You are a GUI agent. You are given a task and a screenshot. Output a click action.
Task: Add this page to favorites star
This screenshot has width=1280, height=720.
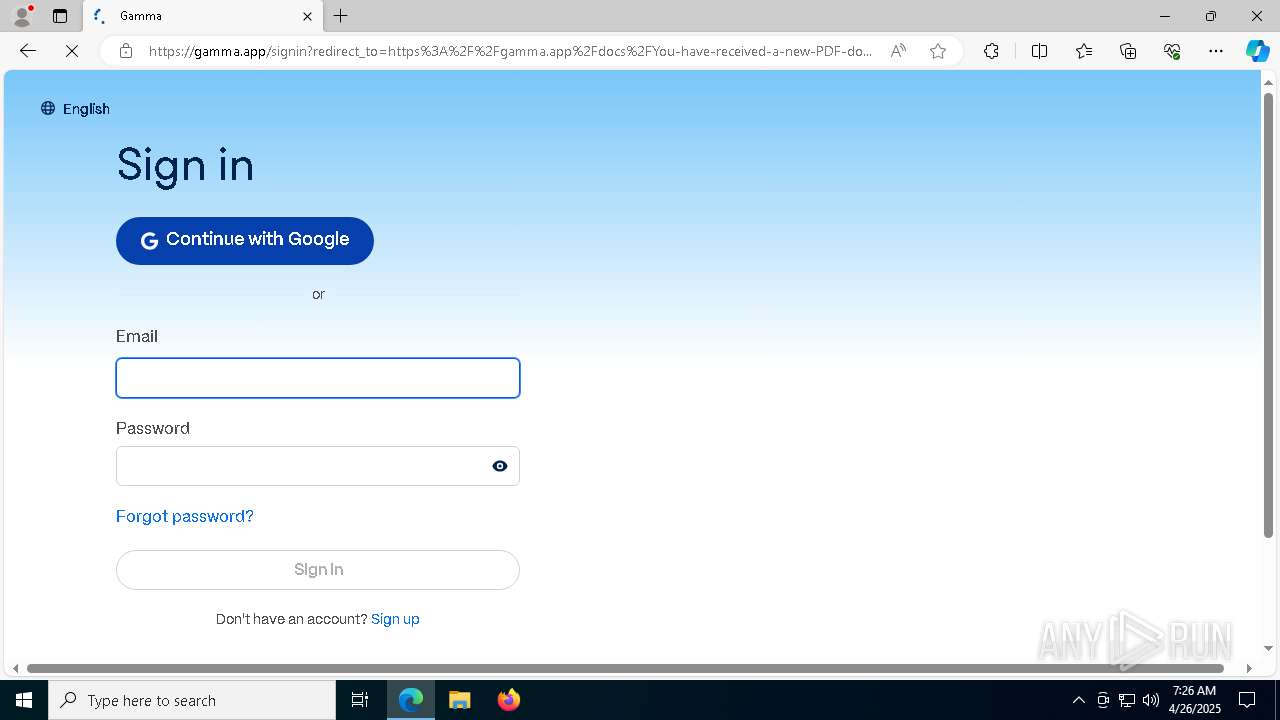pyautogui.click(x=938, y=51)
